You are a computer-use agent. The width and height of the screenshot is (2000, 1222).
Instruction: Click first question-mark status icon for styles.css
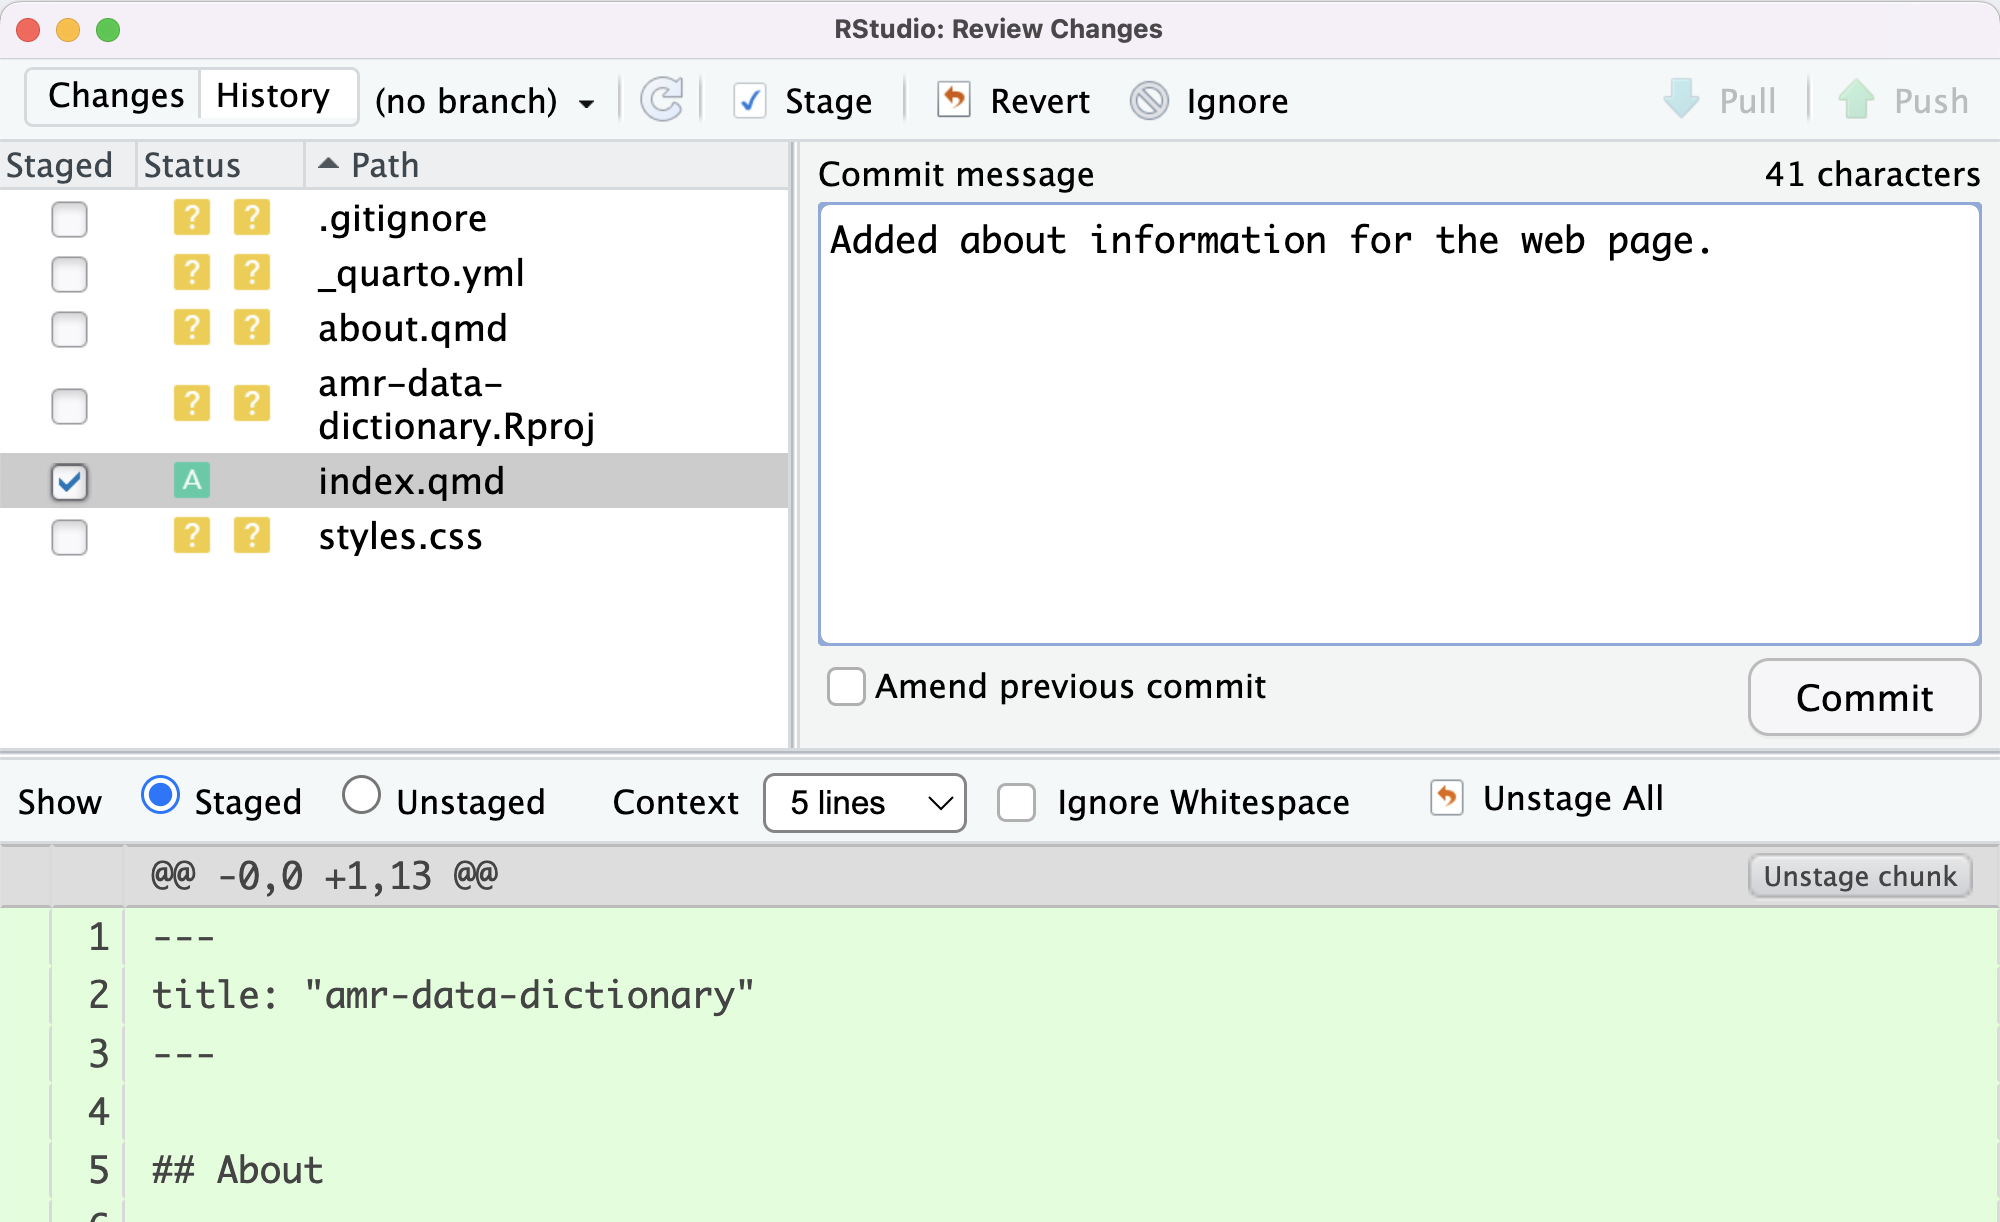192,536
